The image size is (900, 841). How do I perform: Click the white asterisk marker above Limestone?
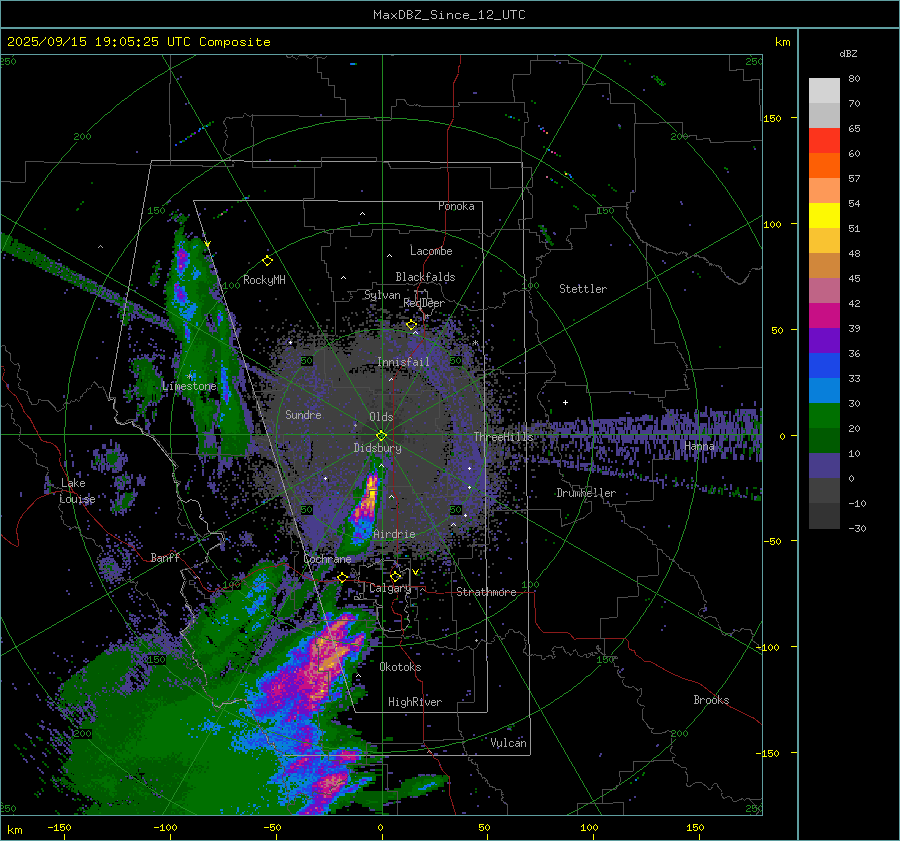[190, 377]
